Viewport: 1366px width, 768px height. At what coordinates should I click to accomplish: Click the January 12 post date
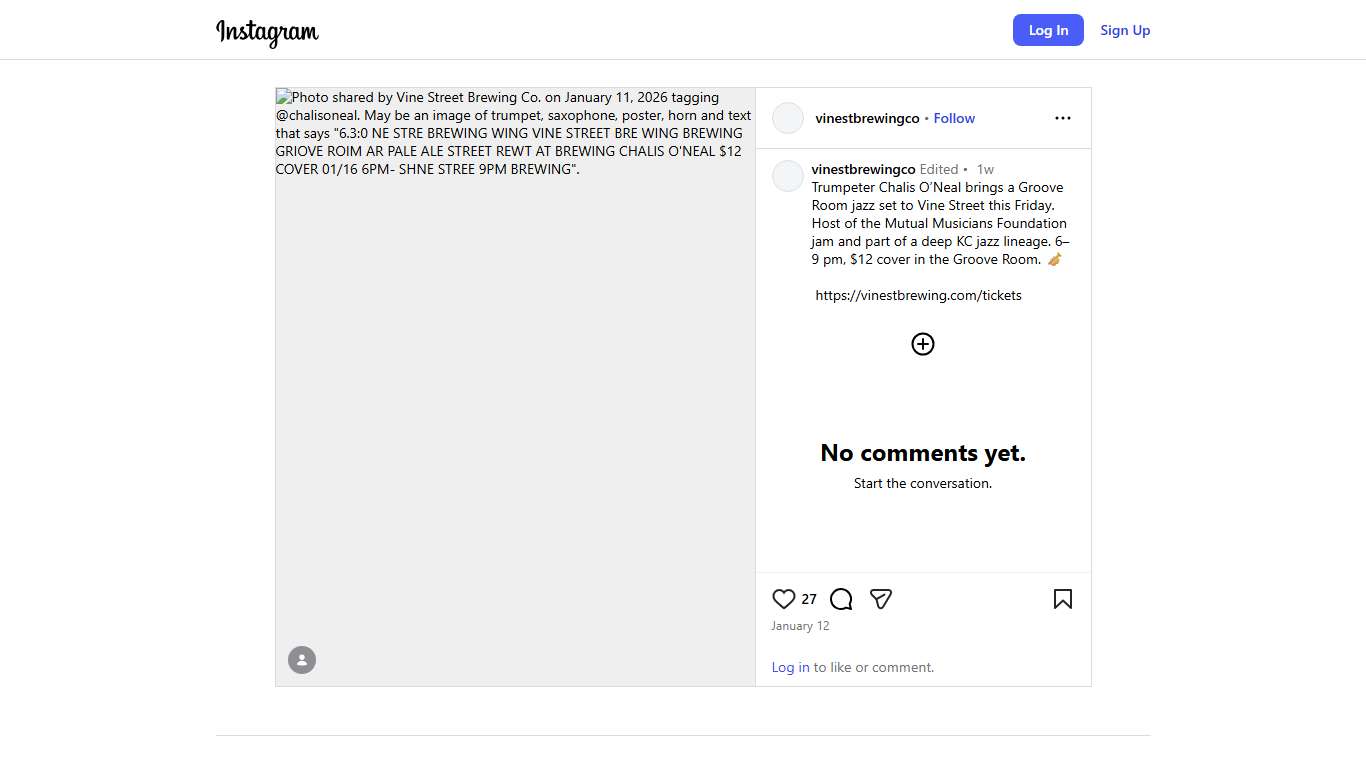(x=800, y=626)
